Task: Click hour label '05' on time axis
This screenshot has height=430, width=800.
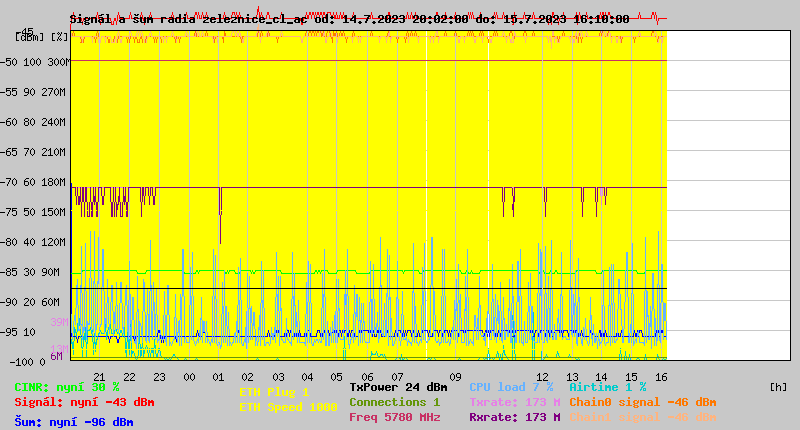Action: pos(336,377)
